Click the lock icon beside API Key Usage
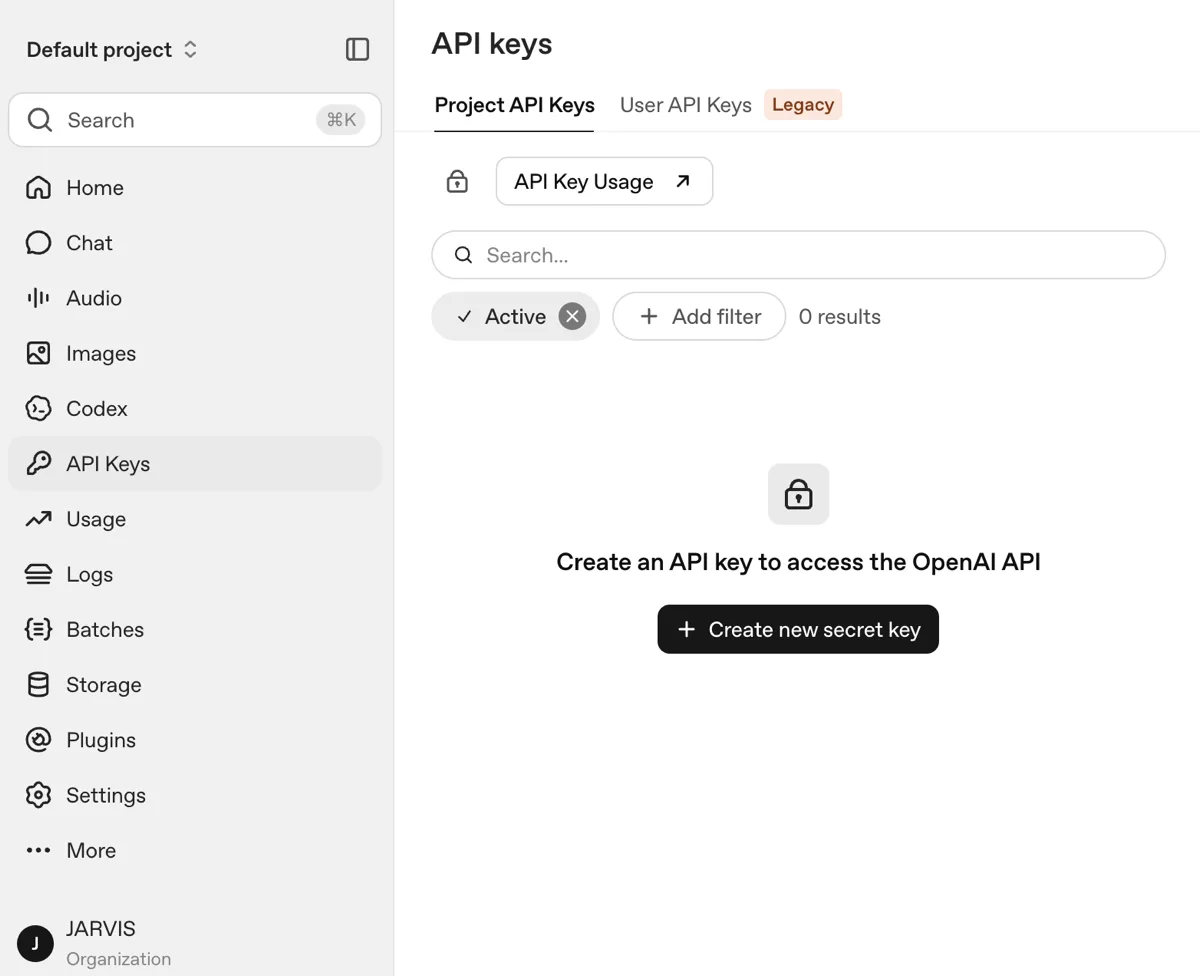 coord(457,181)
